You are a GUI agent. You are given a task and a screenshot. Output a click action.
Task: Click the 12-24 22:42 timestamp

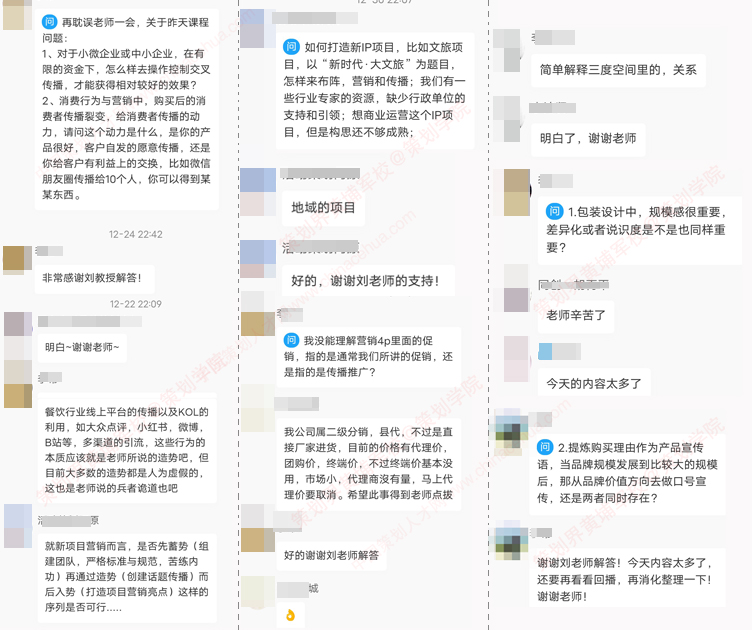pos(136,234)
